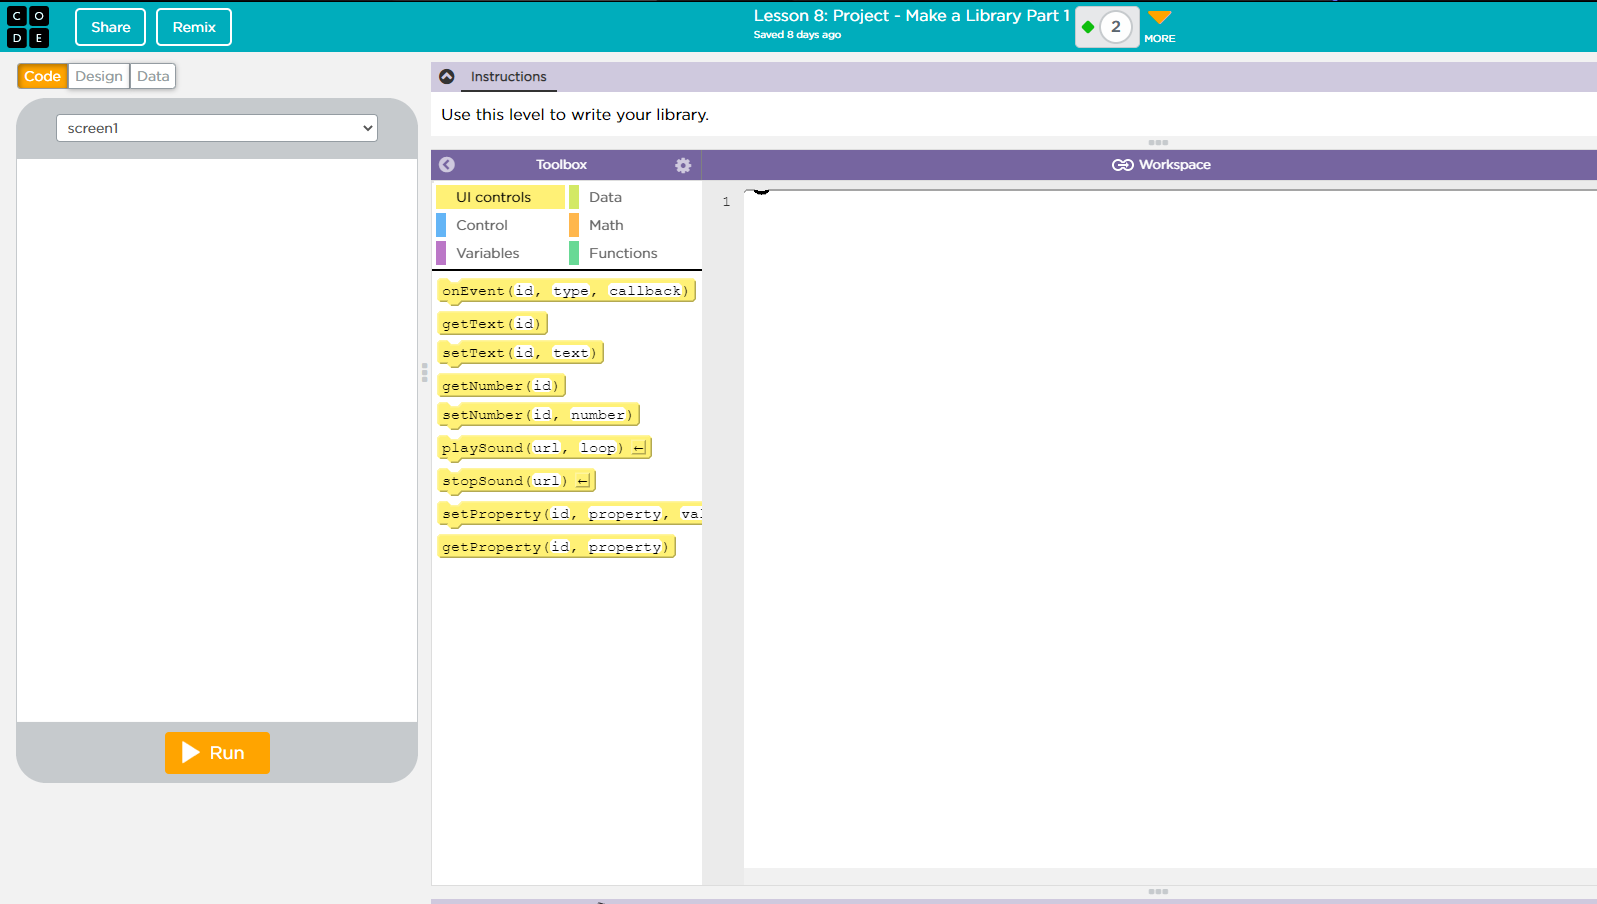Select the Math toolbox category
1597x904 pixels.
635,225
